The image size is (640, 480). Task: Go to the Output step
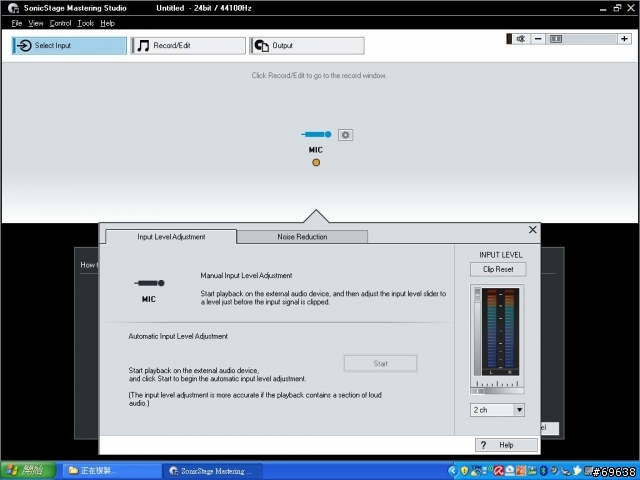[x=307, y=45]
